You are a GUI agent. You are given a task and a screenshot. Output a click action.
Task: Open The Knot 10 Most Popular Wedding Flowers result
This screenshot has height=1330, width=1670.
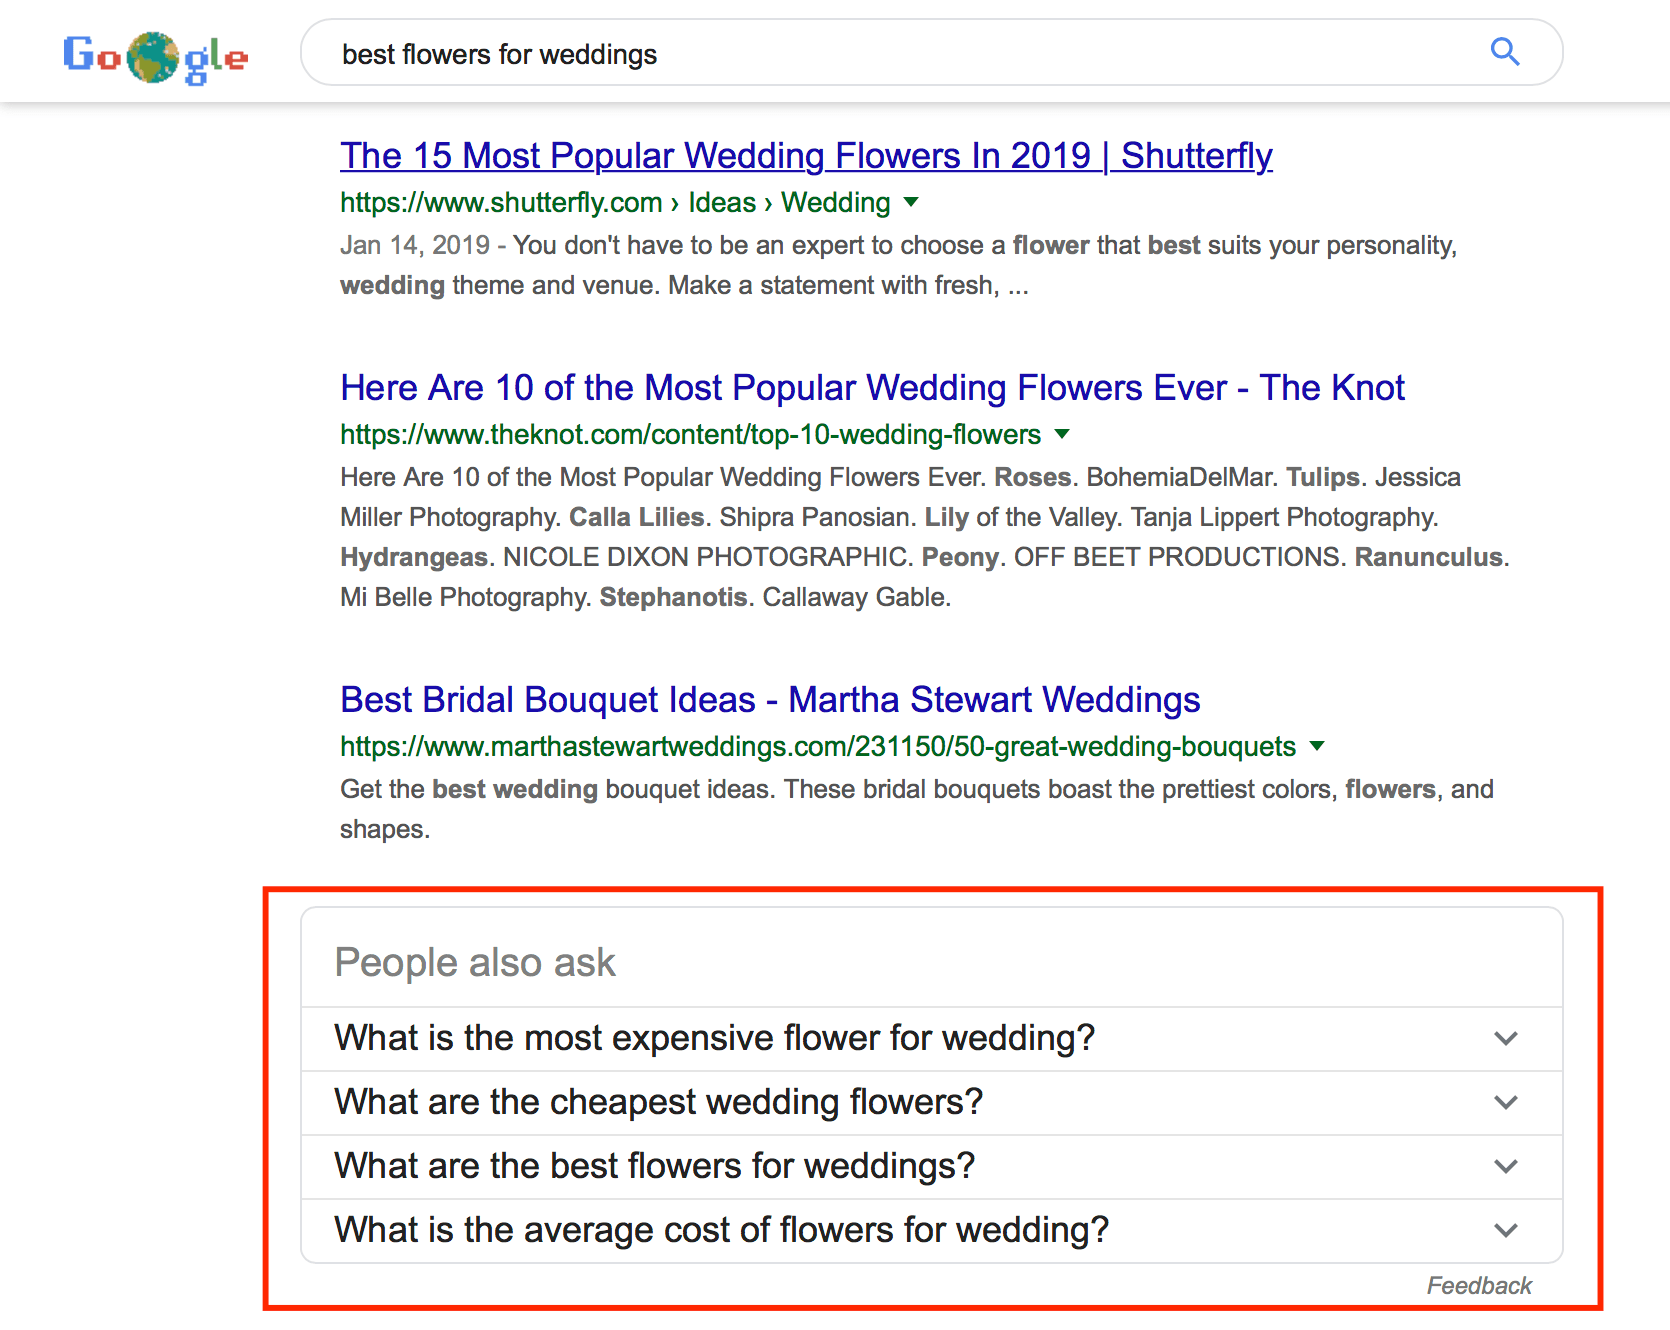point(872,388)
